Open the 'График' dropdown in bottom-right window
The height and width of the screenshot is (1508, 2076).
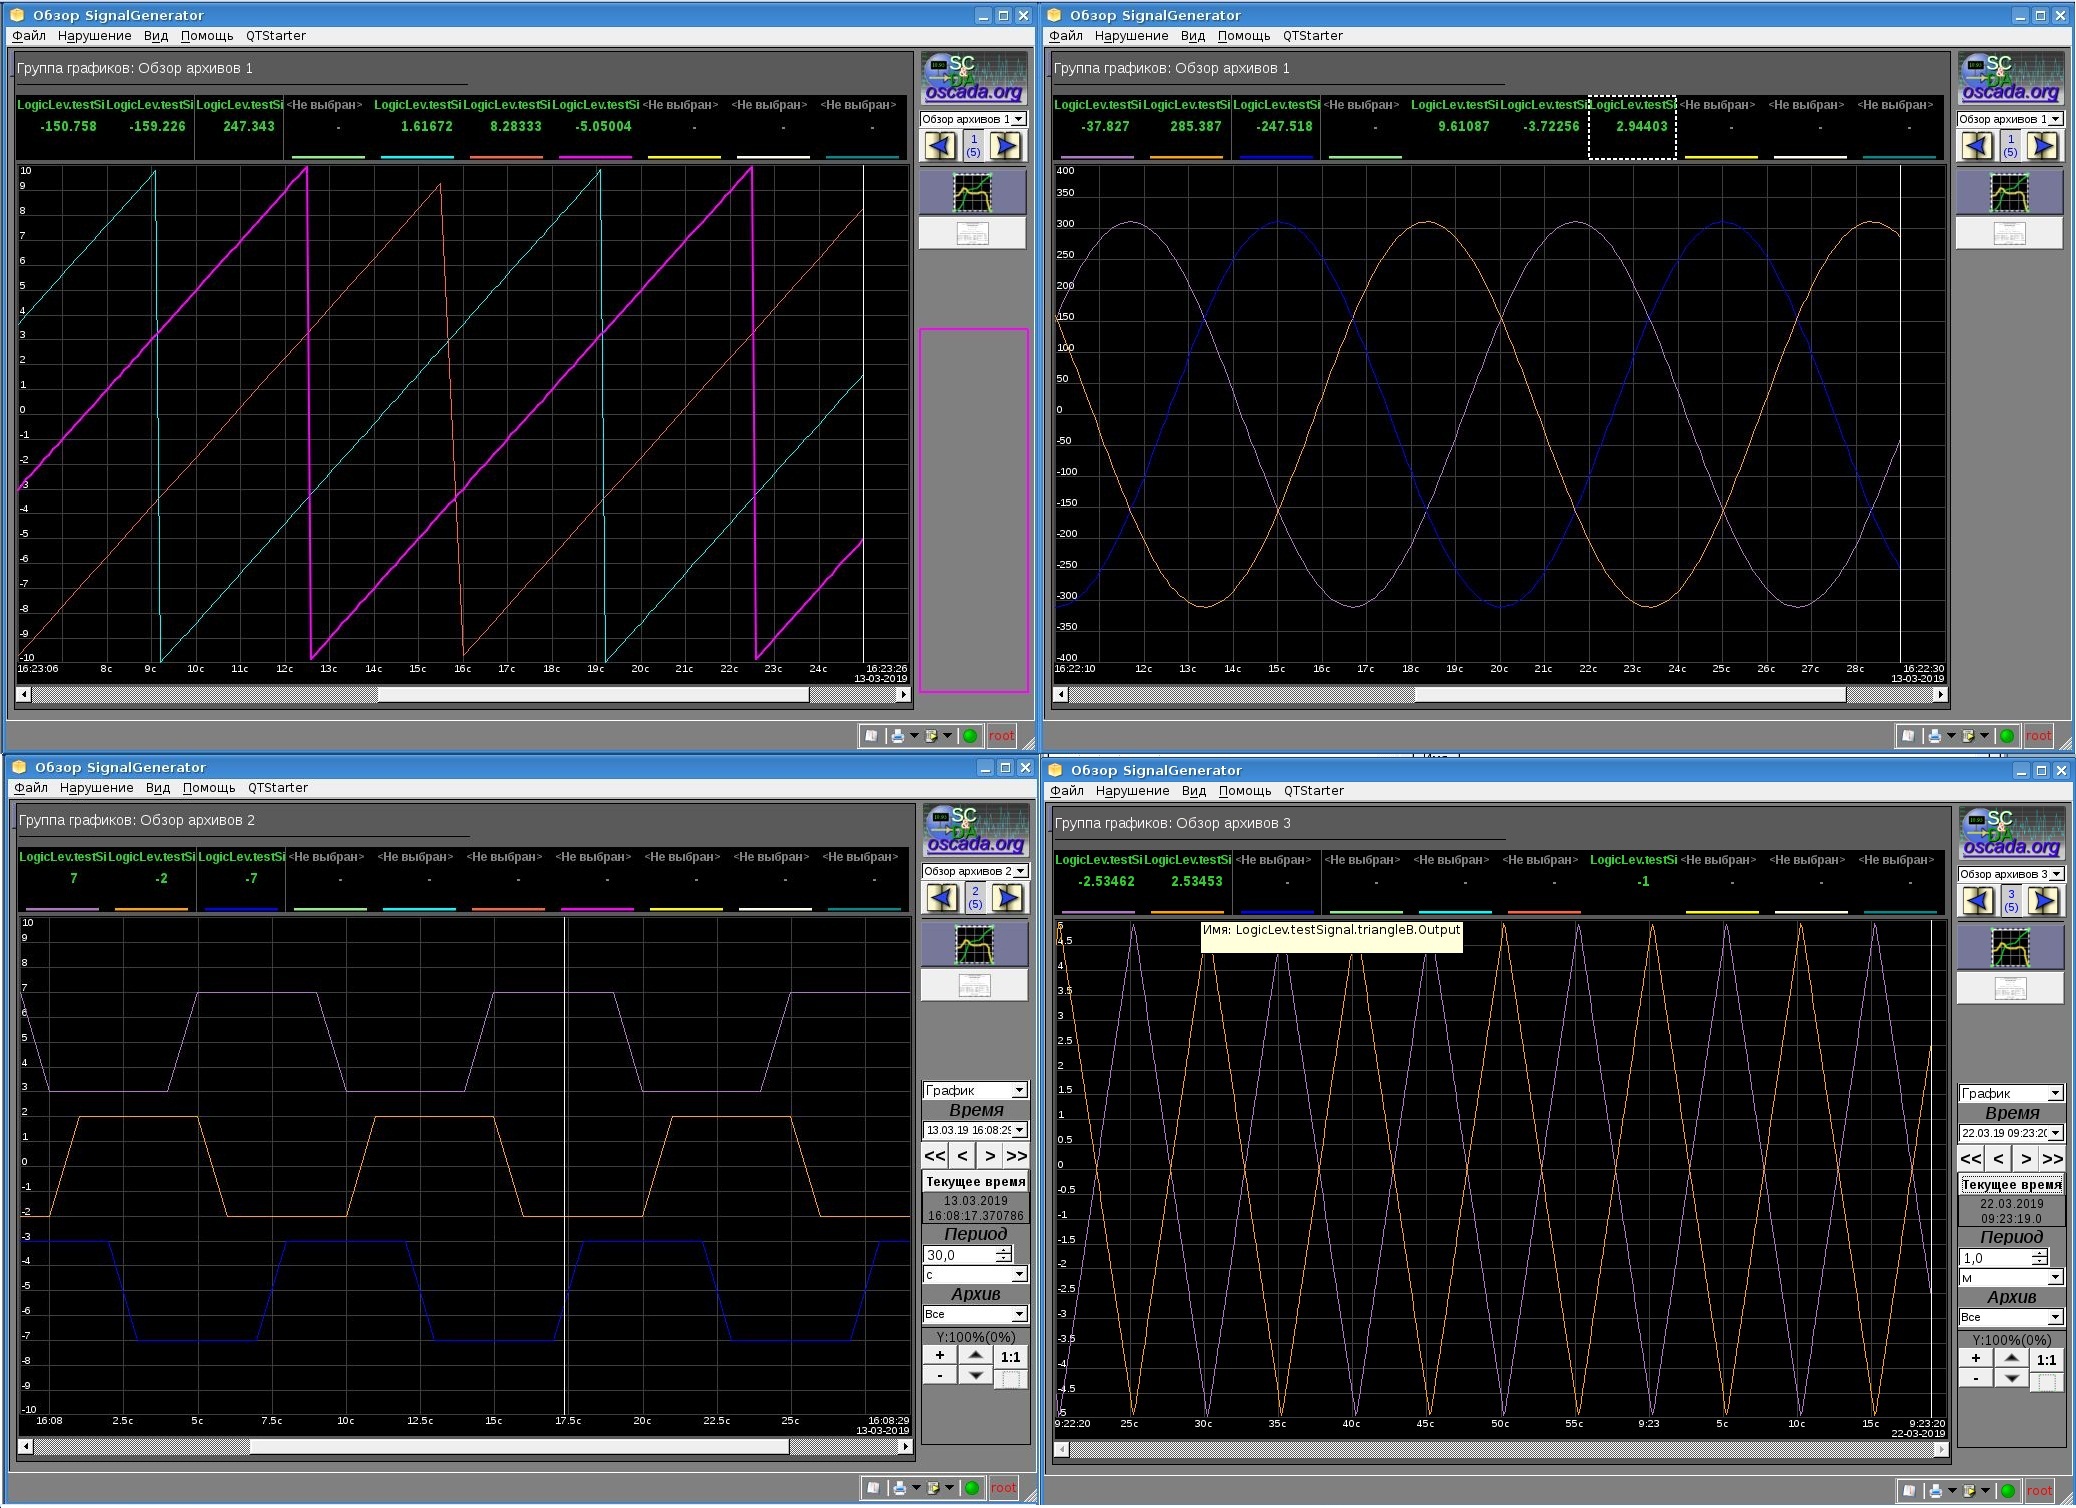[2010, 1093]
